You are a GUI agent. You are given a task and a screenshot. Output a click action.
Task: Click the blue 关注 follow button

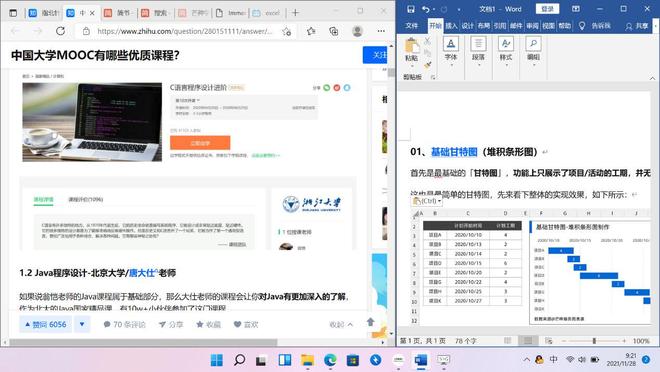click(375, 55)
